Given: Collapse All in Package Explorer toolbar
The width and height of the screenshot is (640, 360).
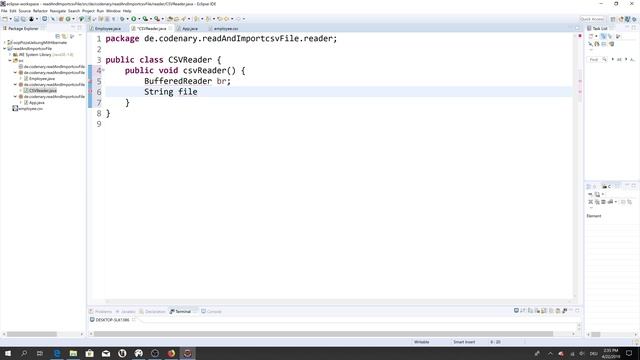Looking at the screenshot, I should 58,36.
